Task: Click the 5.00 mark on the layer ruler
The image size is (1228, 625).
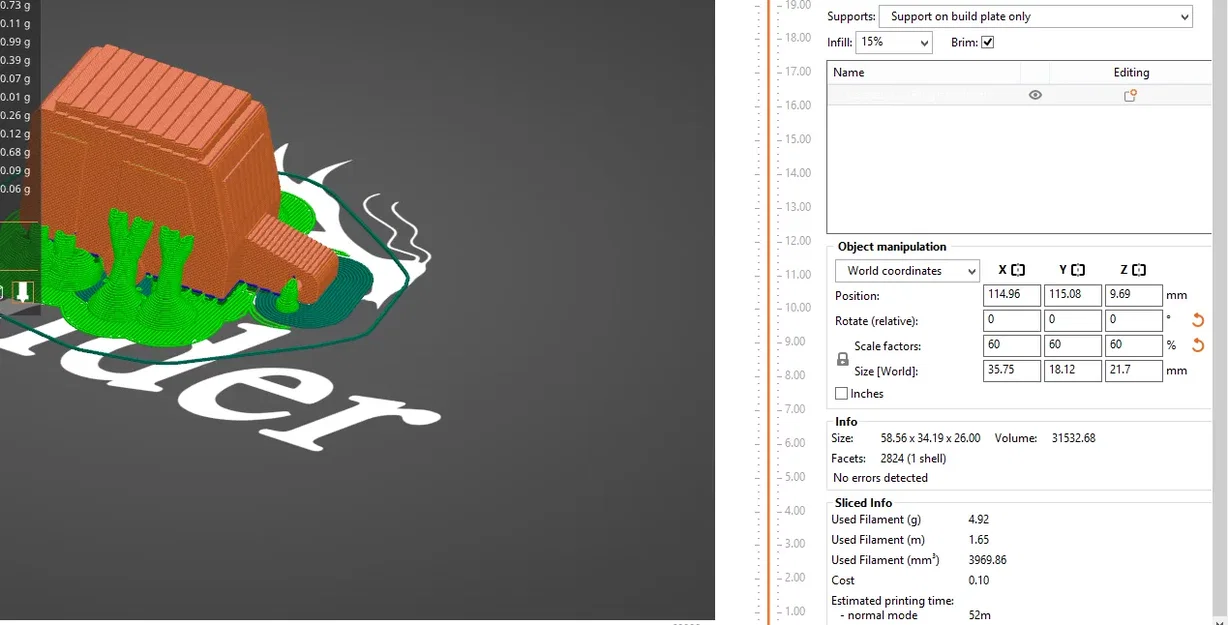Action: click(x=795, y=477)
